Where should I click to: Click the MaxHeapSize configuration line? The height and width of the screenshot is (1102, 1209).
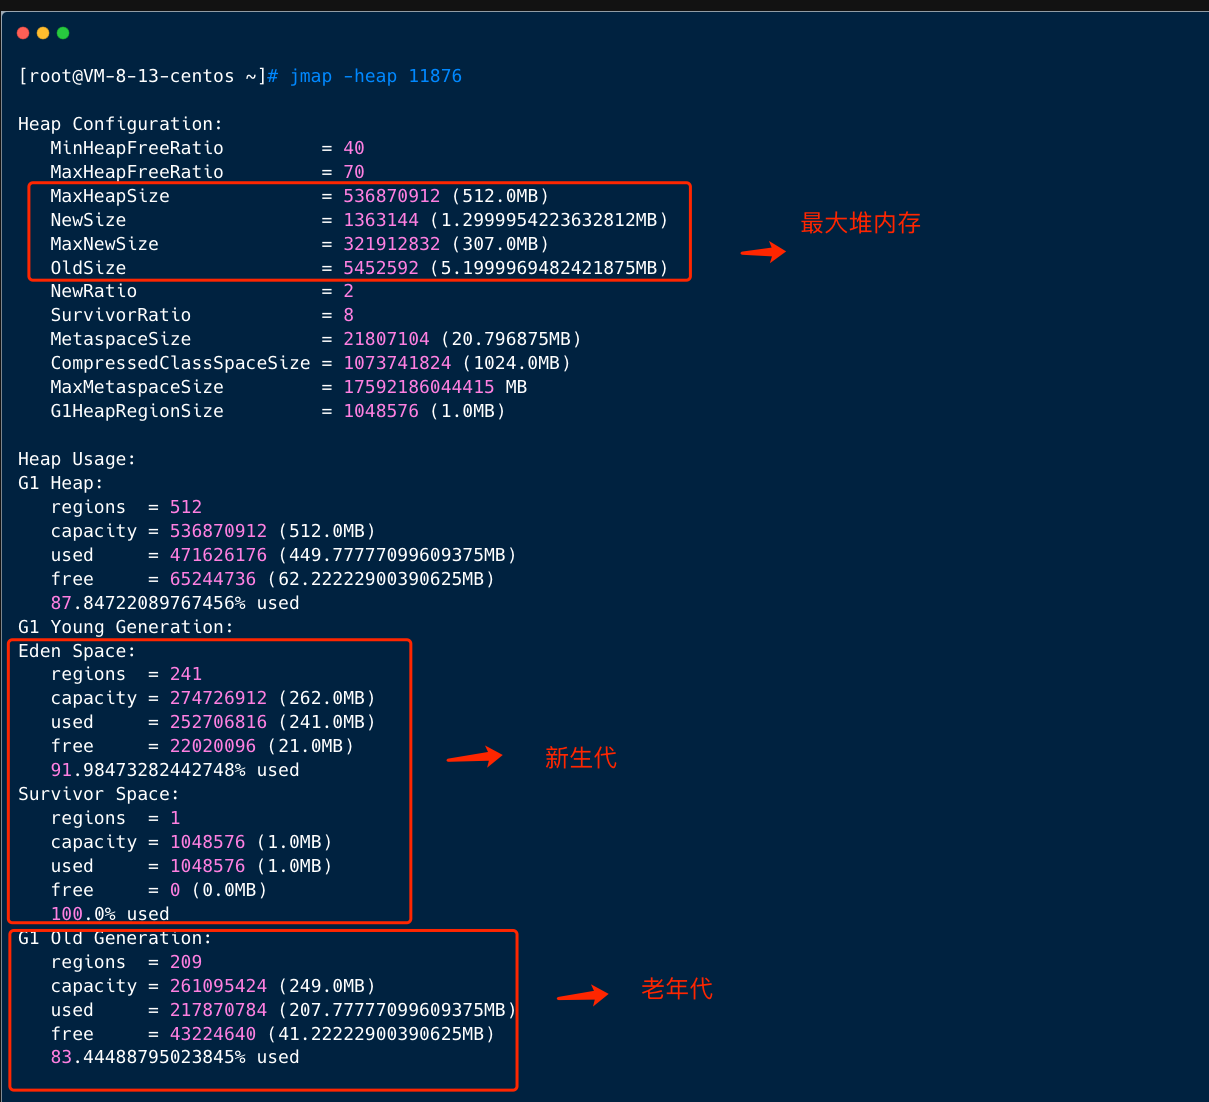[299, 196]
